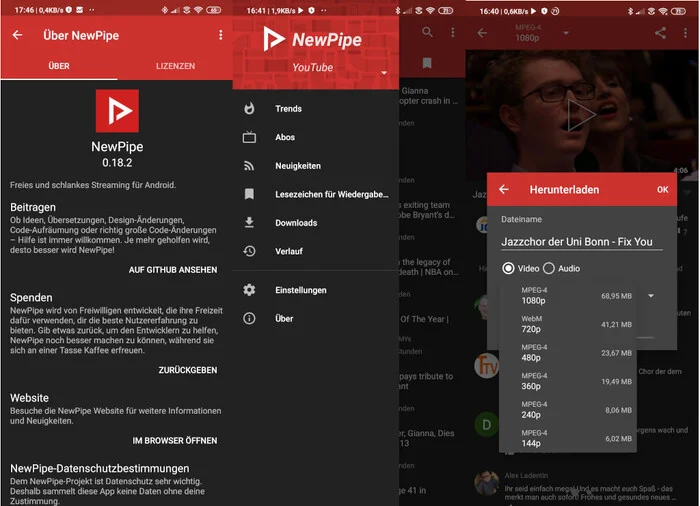
Task: Tap the ZURÜCKGEBEN donate button
Action: click(x=188, y=370)
